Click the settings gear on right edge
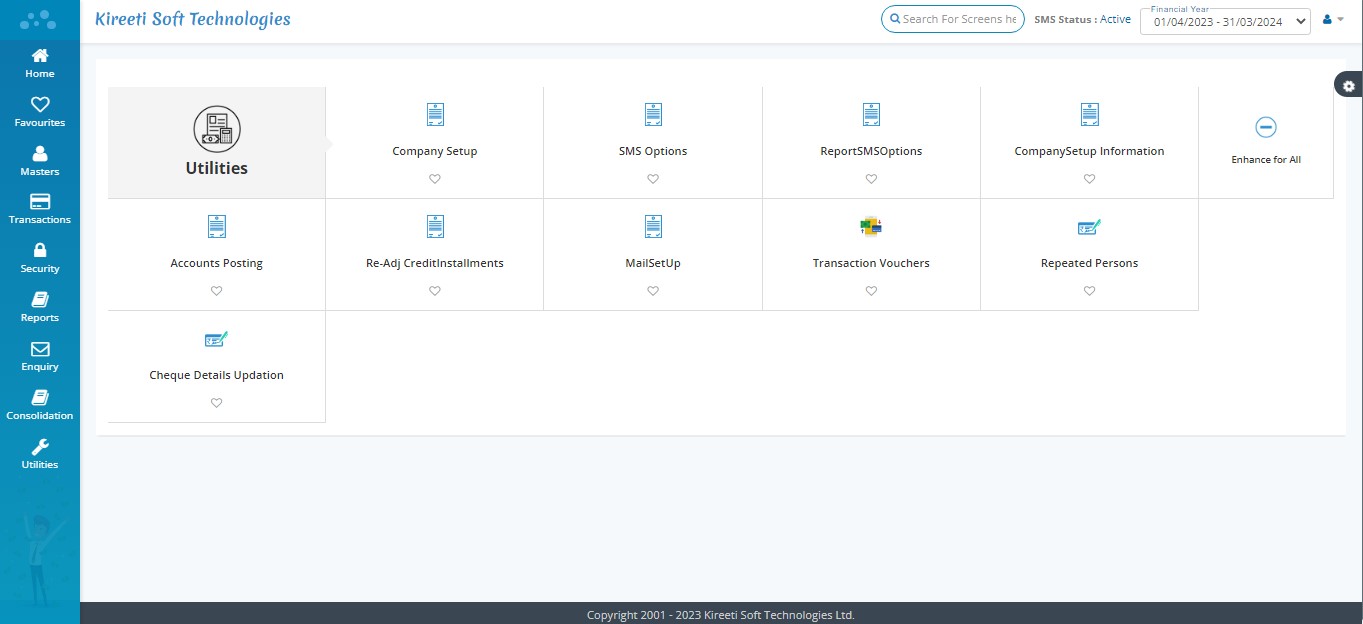Screen dimensions: 1363x624 tap(1349, 86)
